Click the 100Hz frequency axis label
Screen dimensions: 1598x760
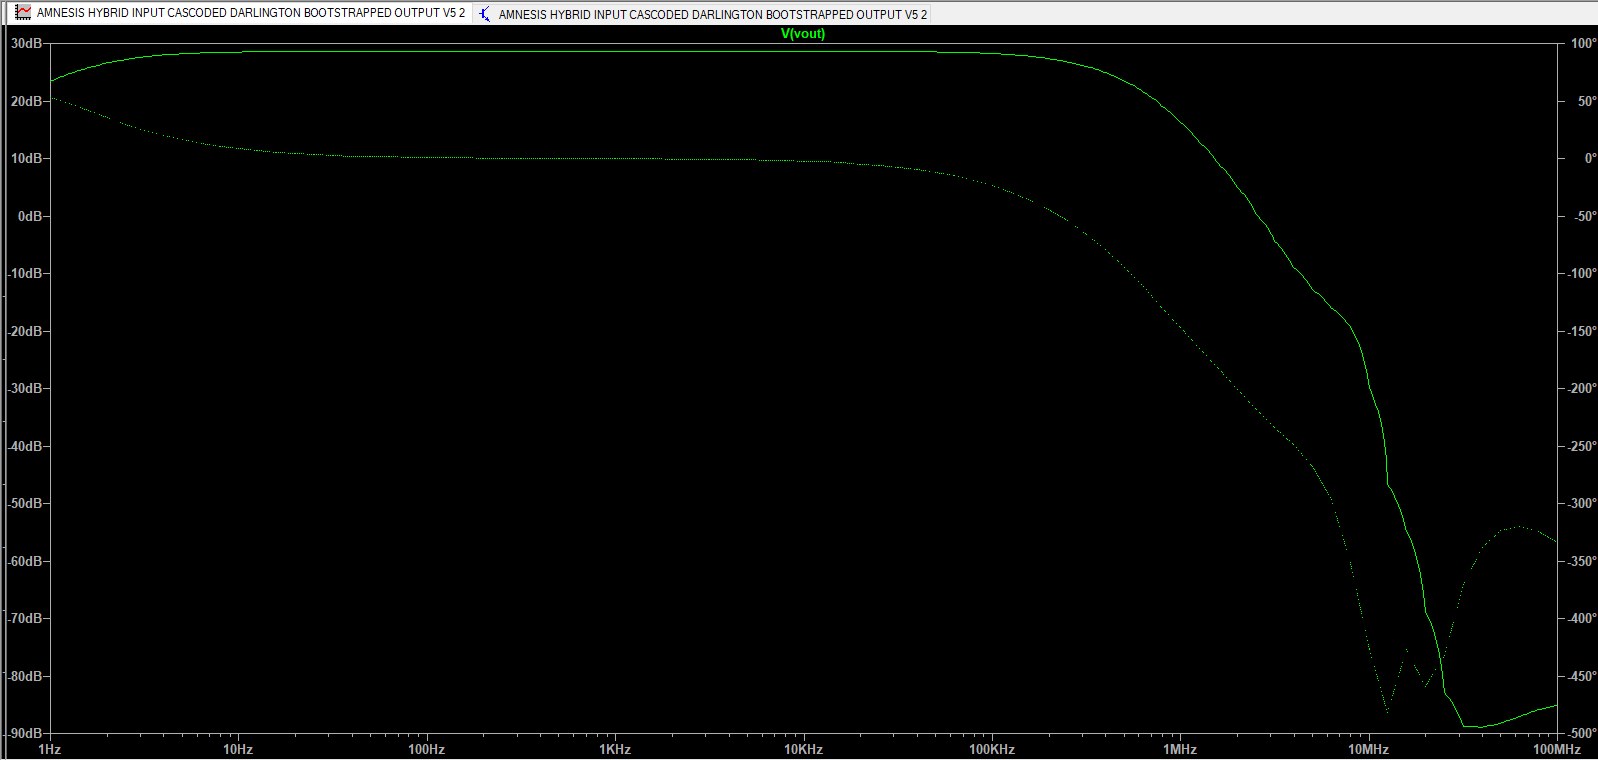tap(427, 749)
